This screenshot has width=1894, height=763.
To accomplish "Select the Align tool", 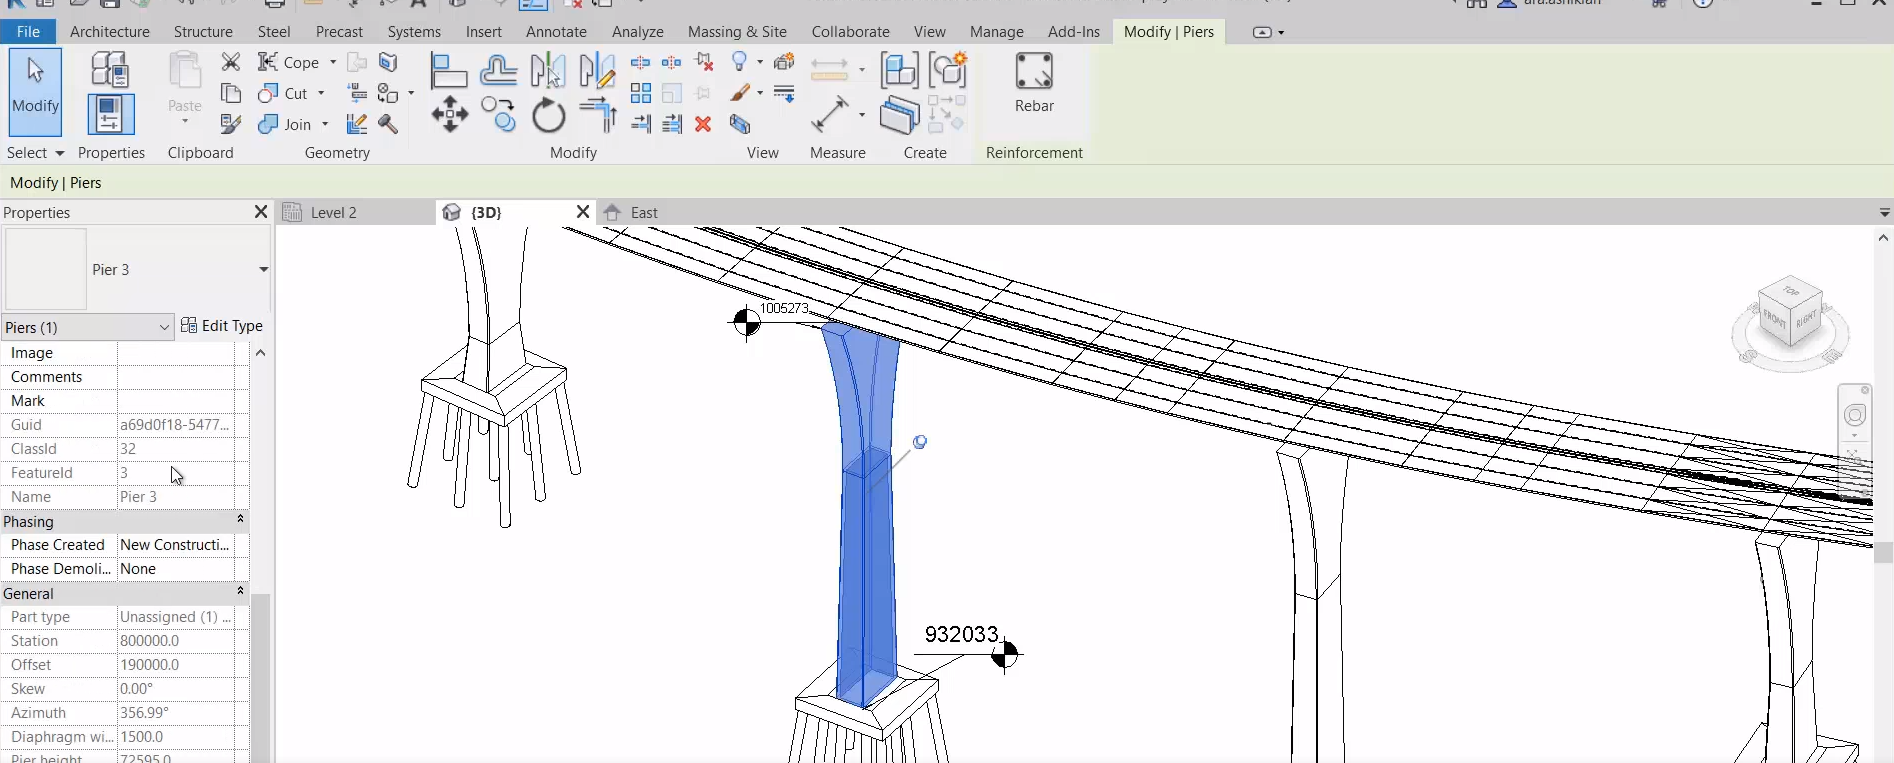I will coord(448,72).
